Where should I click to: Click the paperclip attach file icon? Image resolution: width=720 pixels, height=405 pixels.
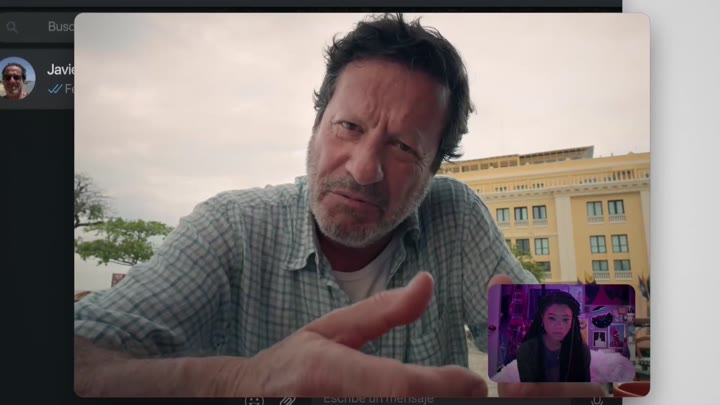(x=287, y=400)
